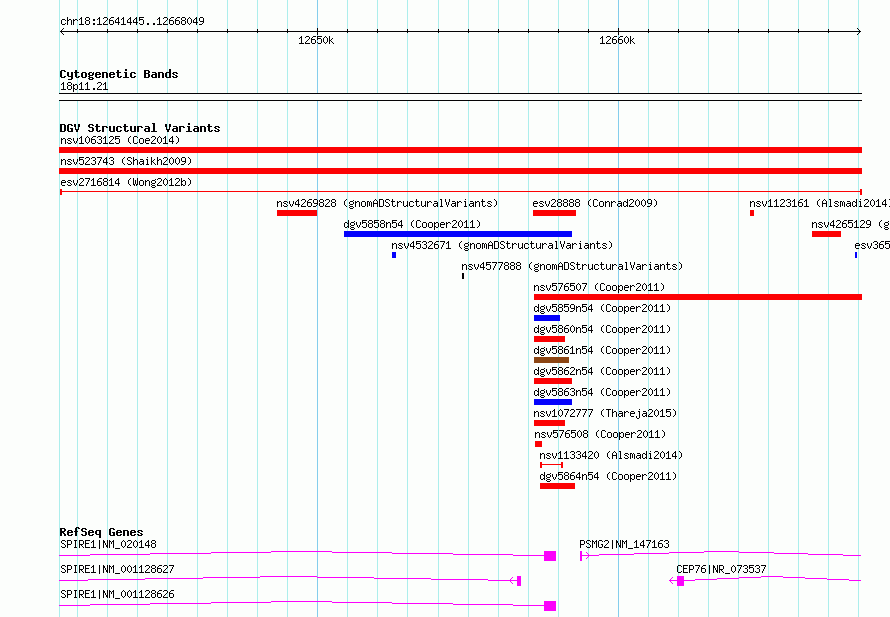This screenshot has width=890, height=617.
Task: Select the red bar of nsv1063125
Action: (x=460, y=150)
